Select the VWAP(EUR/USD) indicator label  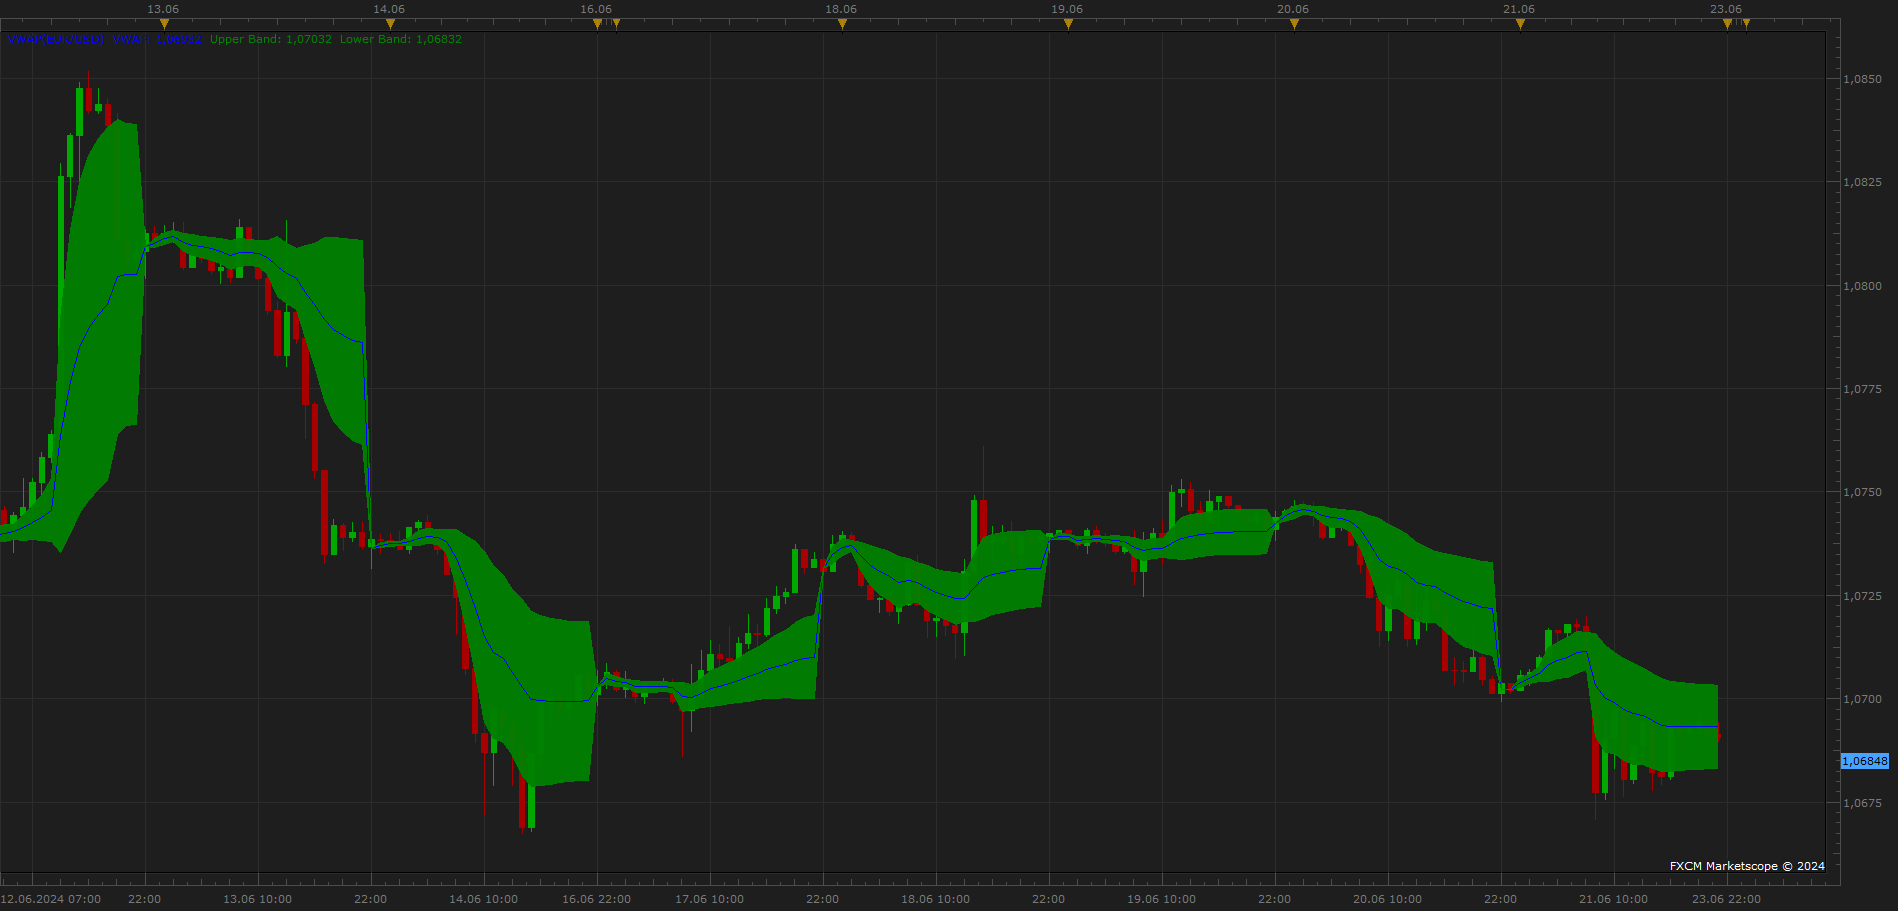(56, 39)
